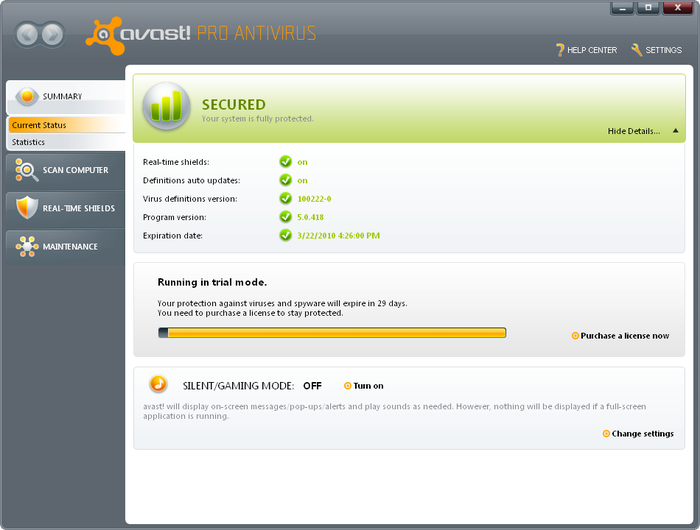Image resolution: width=700 pixels, height=530 pixels.
Task: Open Settings
Action: [656, 50]
